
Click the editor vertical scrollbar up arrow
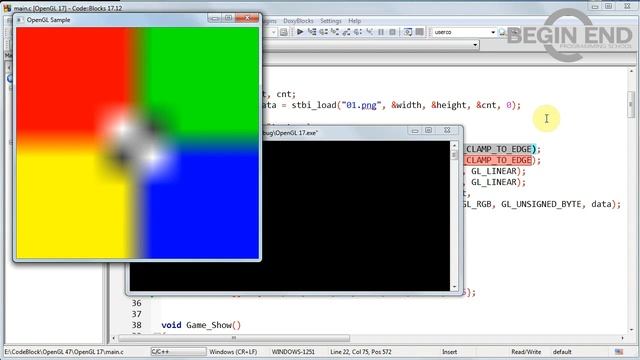[x=631, y=72]
